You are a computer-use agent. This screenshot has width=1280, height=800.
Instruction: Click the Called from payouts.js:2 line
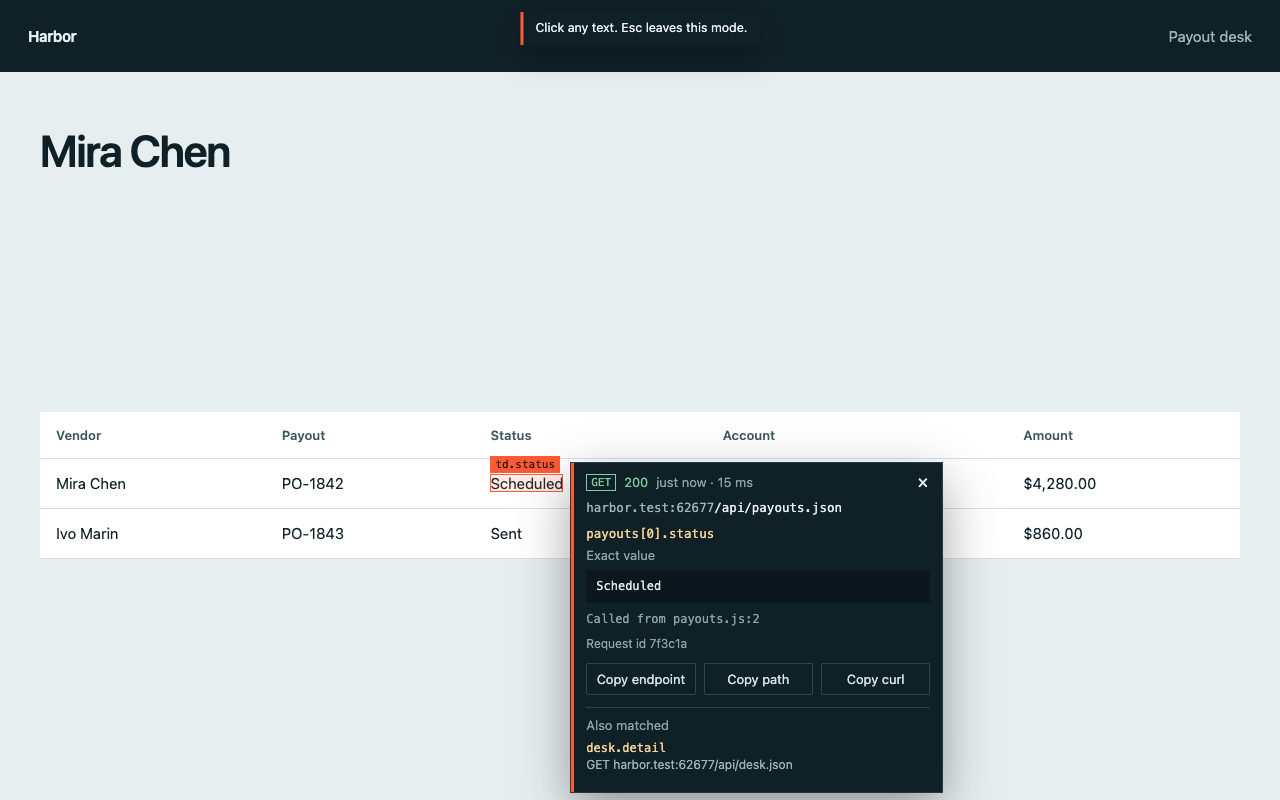tap(673, 619)
